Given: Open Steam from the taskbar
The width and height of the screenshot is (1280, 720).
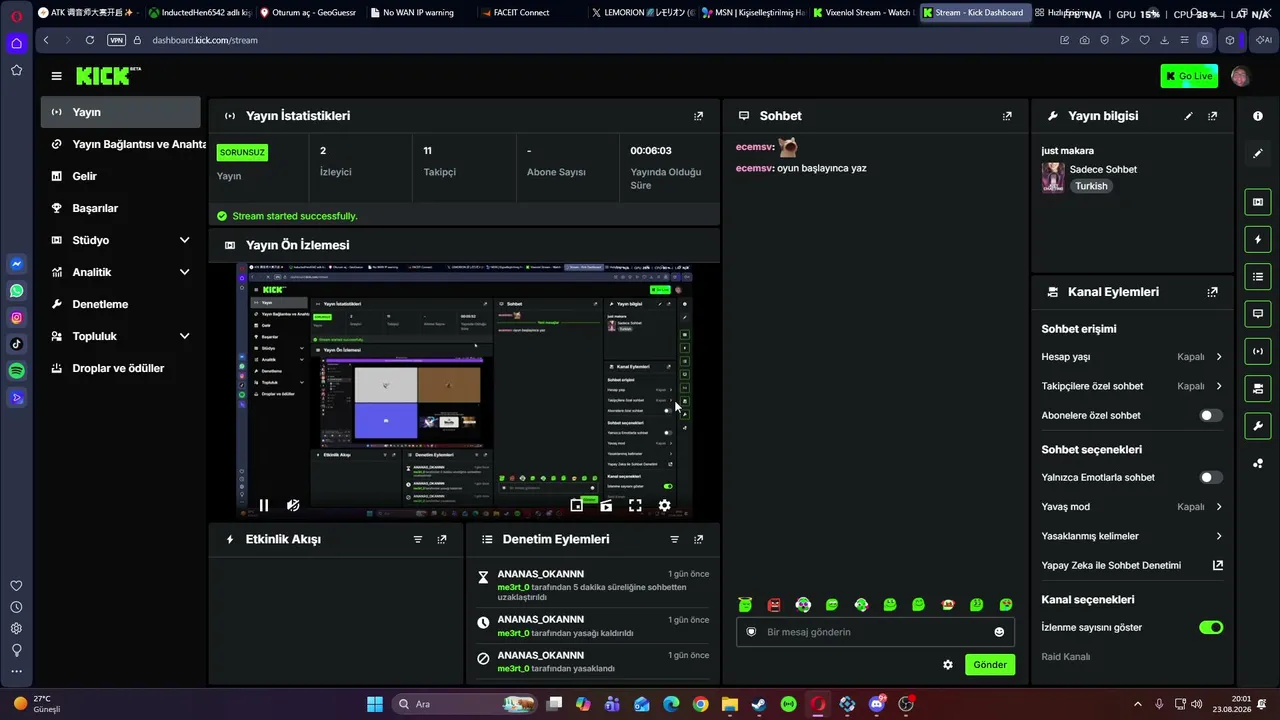Looking at the screenshot, I should point(759,704).
